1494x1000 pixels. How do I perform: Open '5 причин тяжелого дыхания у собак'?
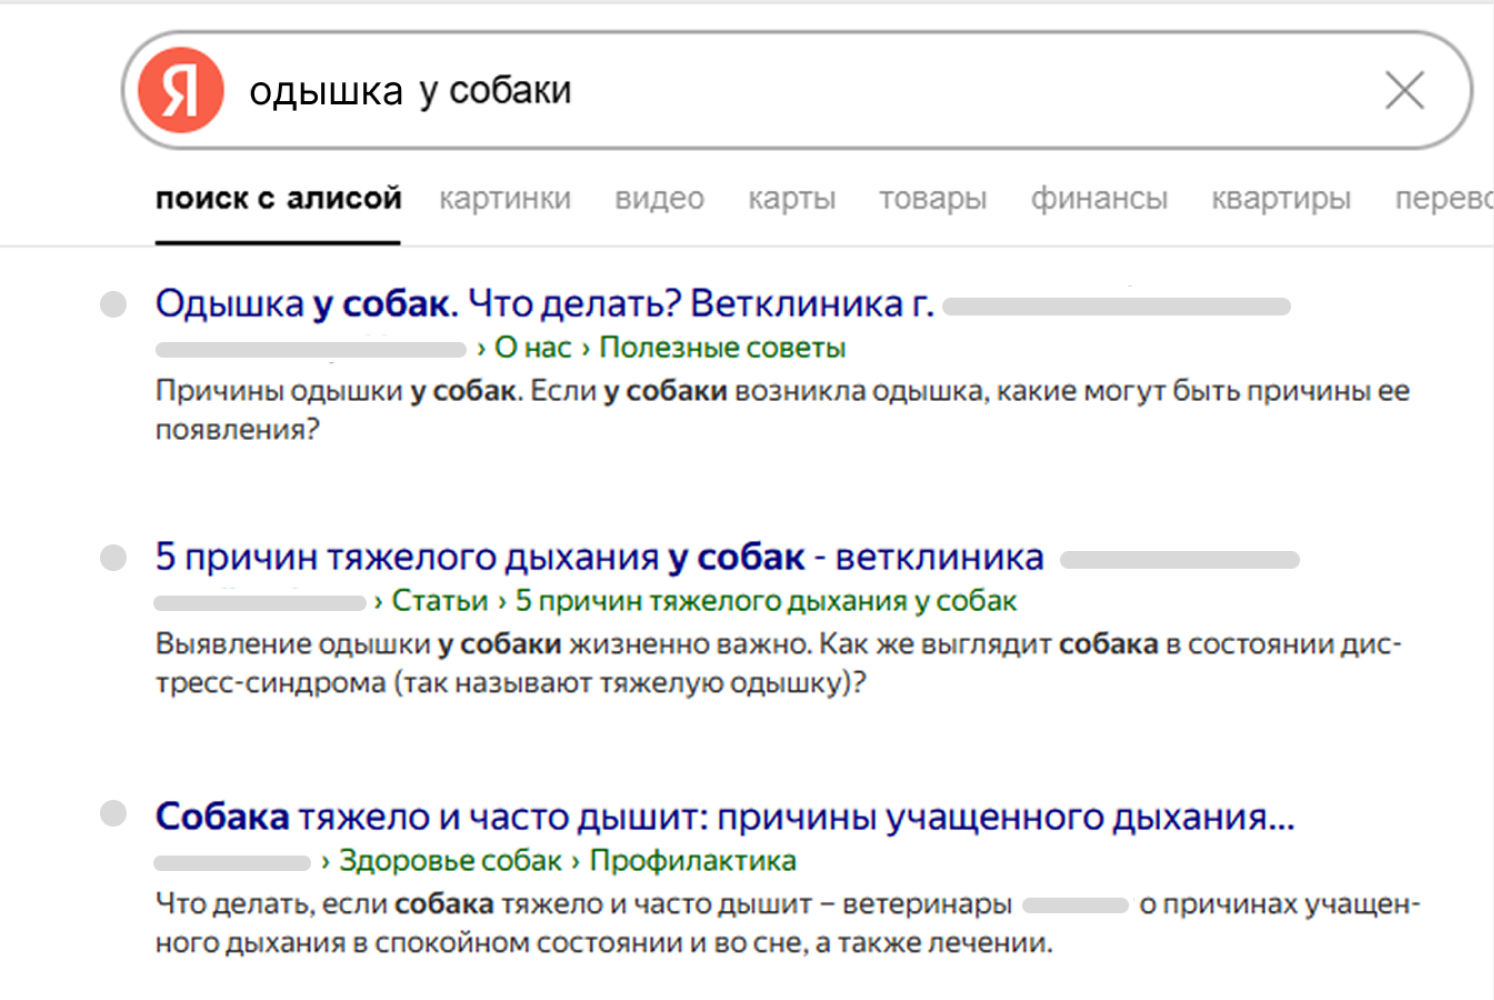598,556
